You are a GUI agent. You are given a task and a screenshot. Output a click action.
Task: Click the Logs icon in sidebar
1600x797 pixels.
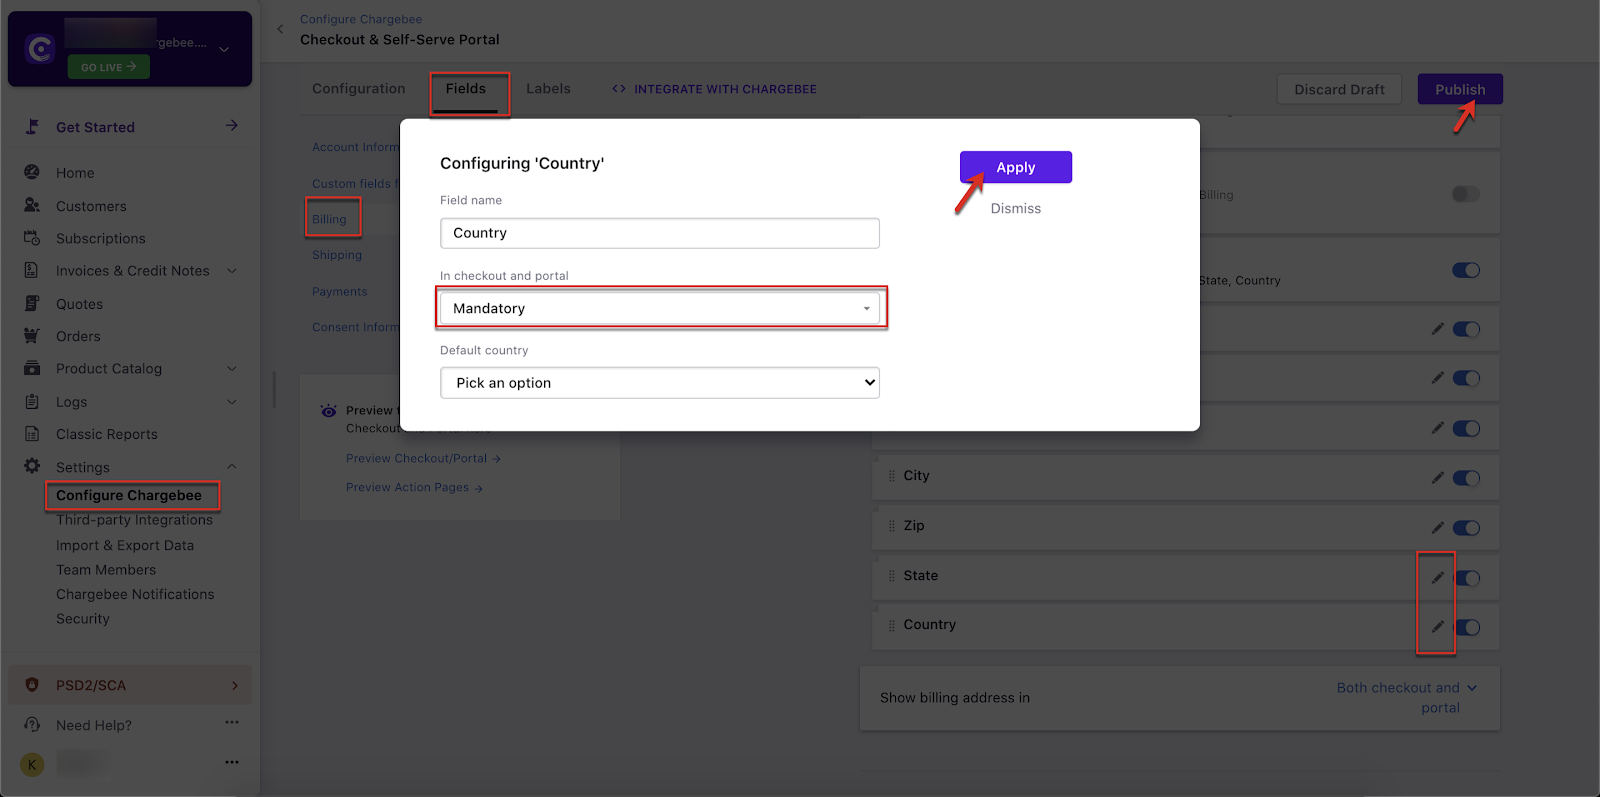[x=32, y=401]
